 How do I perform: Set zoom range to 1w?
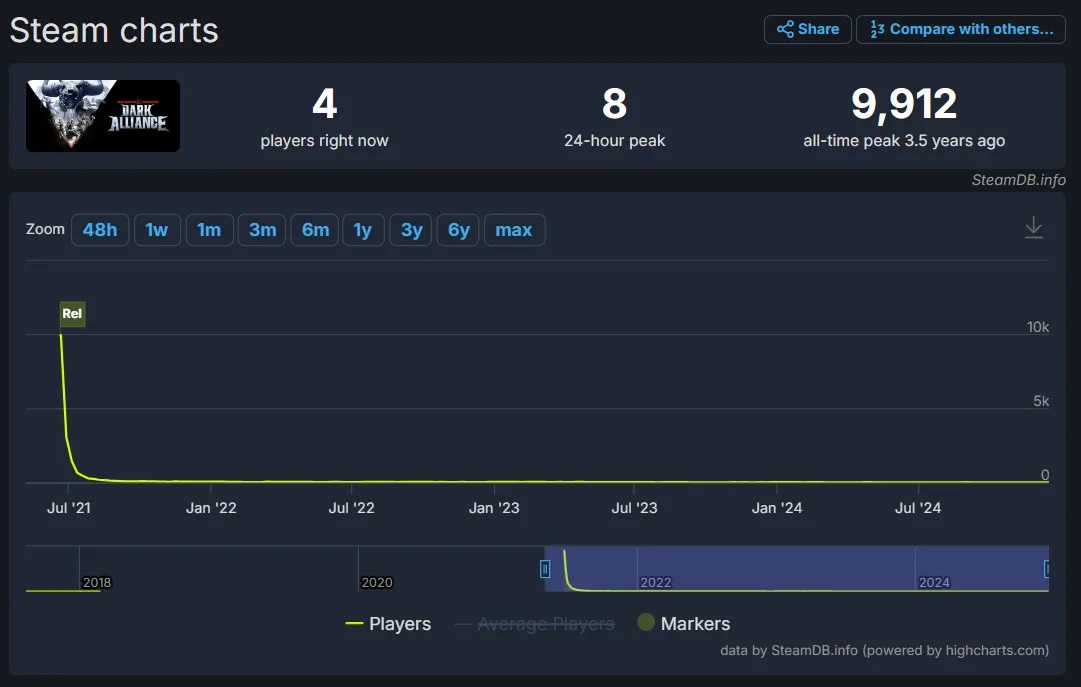pyautogui.click(x=156, y=230)
